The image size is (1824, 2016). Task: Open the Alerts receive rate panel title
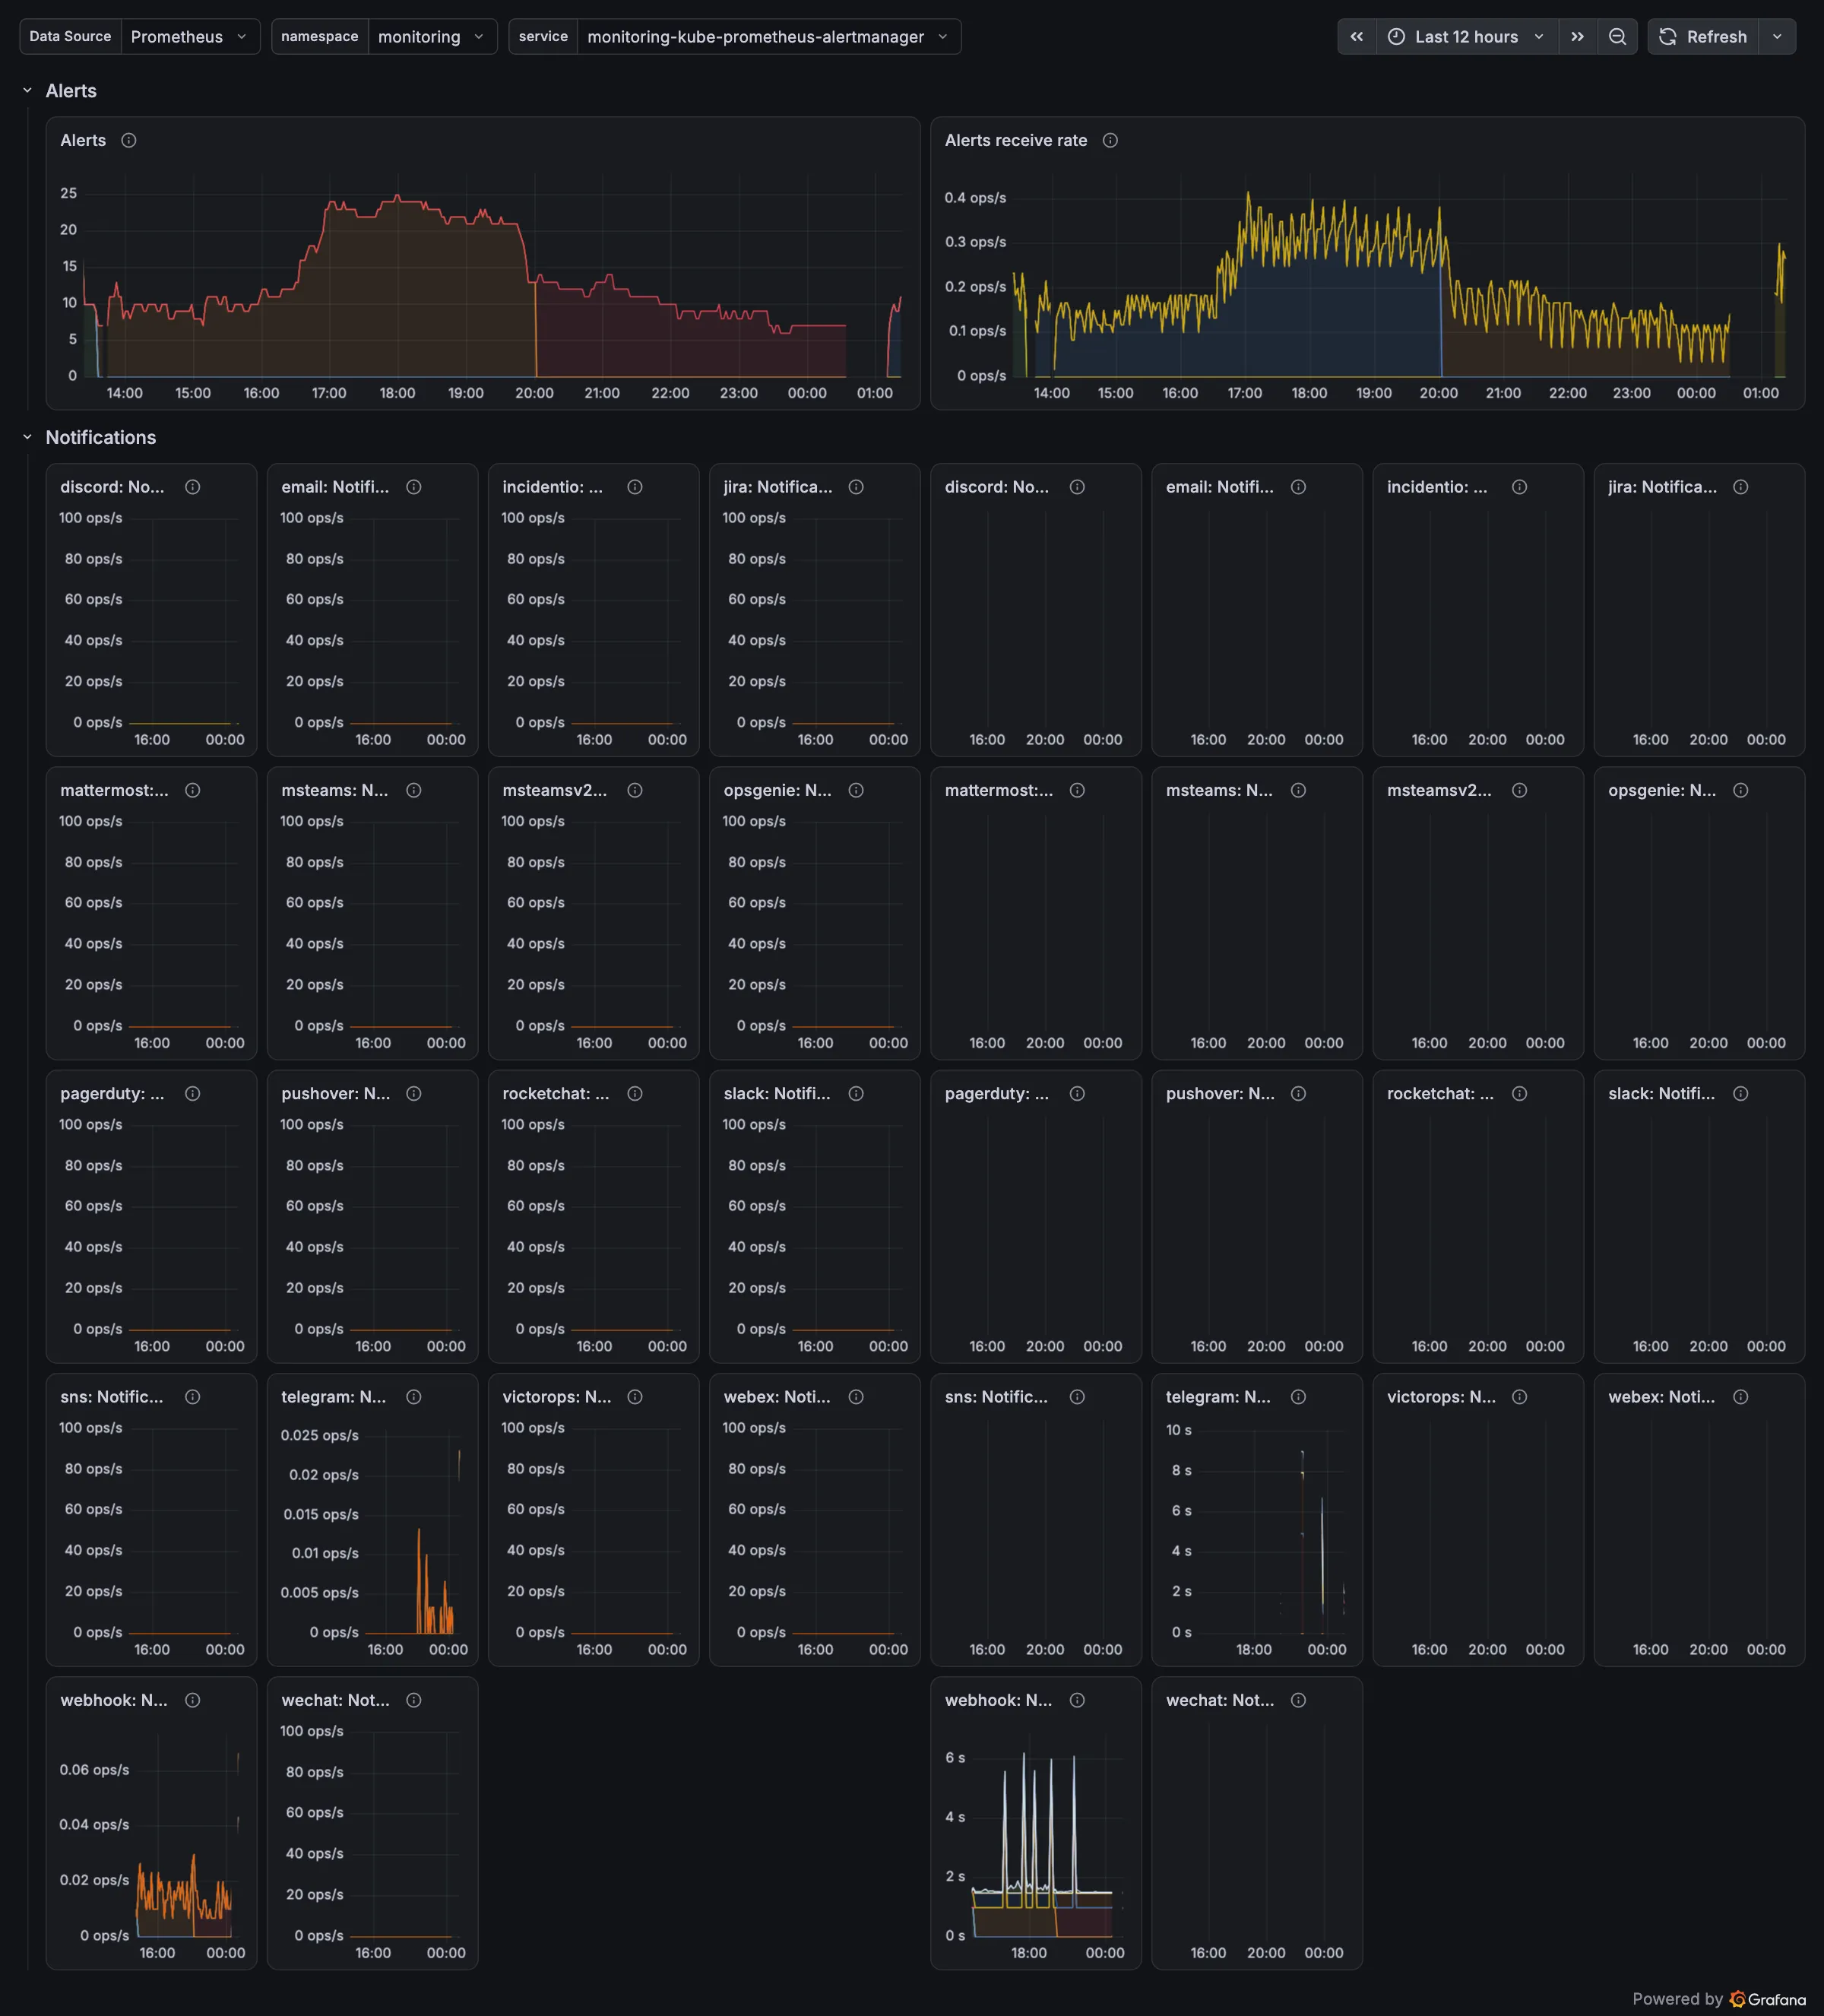click(x=1016, y=140)
